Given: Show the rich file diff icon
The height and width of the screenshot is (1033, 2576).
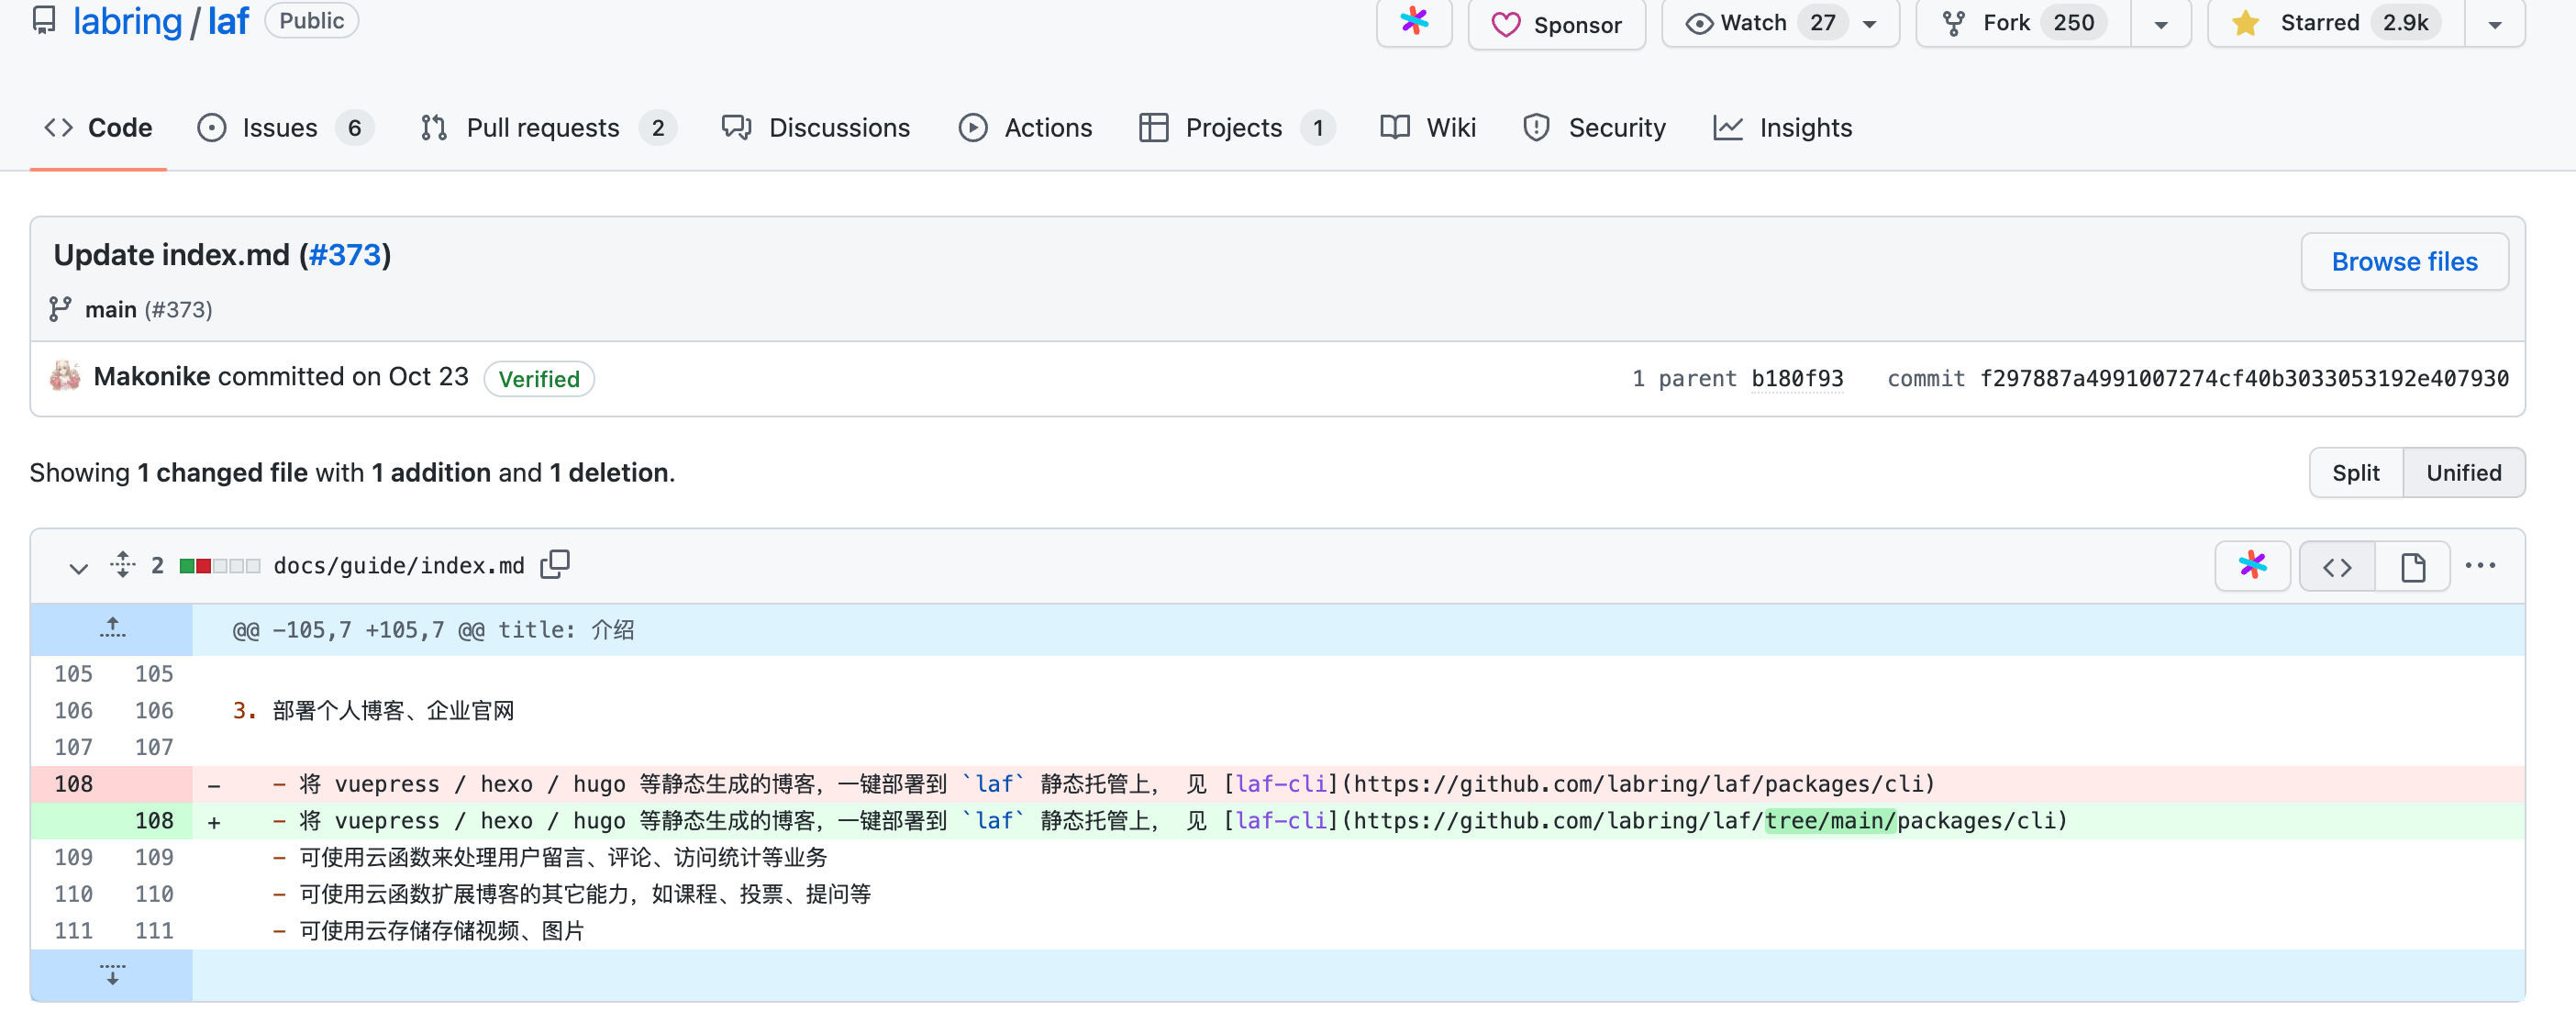Looking at the screenshot, I should point(2412,567).
